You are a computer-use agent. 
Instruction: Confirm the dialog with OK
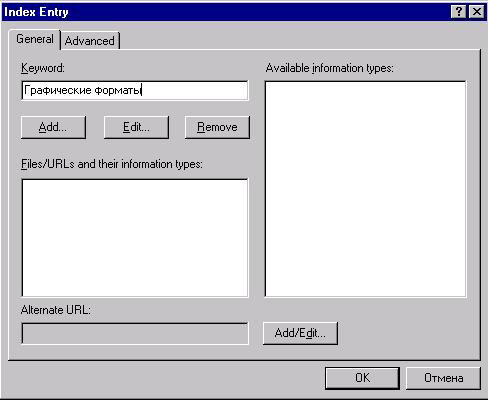tap(362, 378)
